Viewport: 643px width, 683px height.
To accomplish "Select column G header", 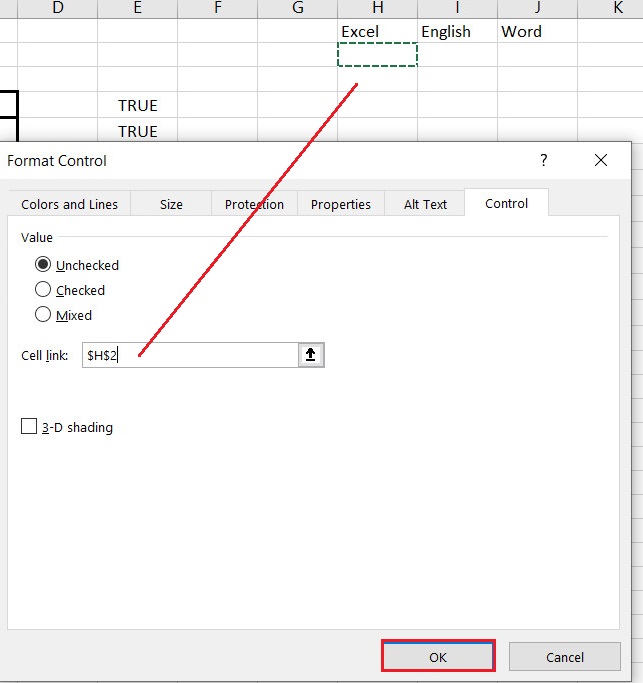I will coord(298,8).
